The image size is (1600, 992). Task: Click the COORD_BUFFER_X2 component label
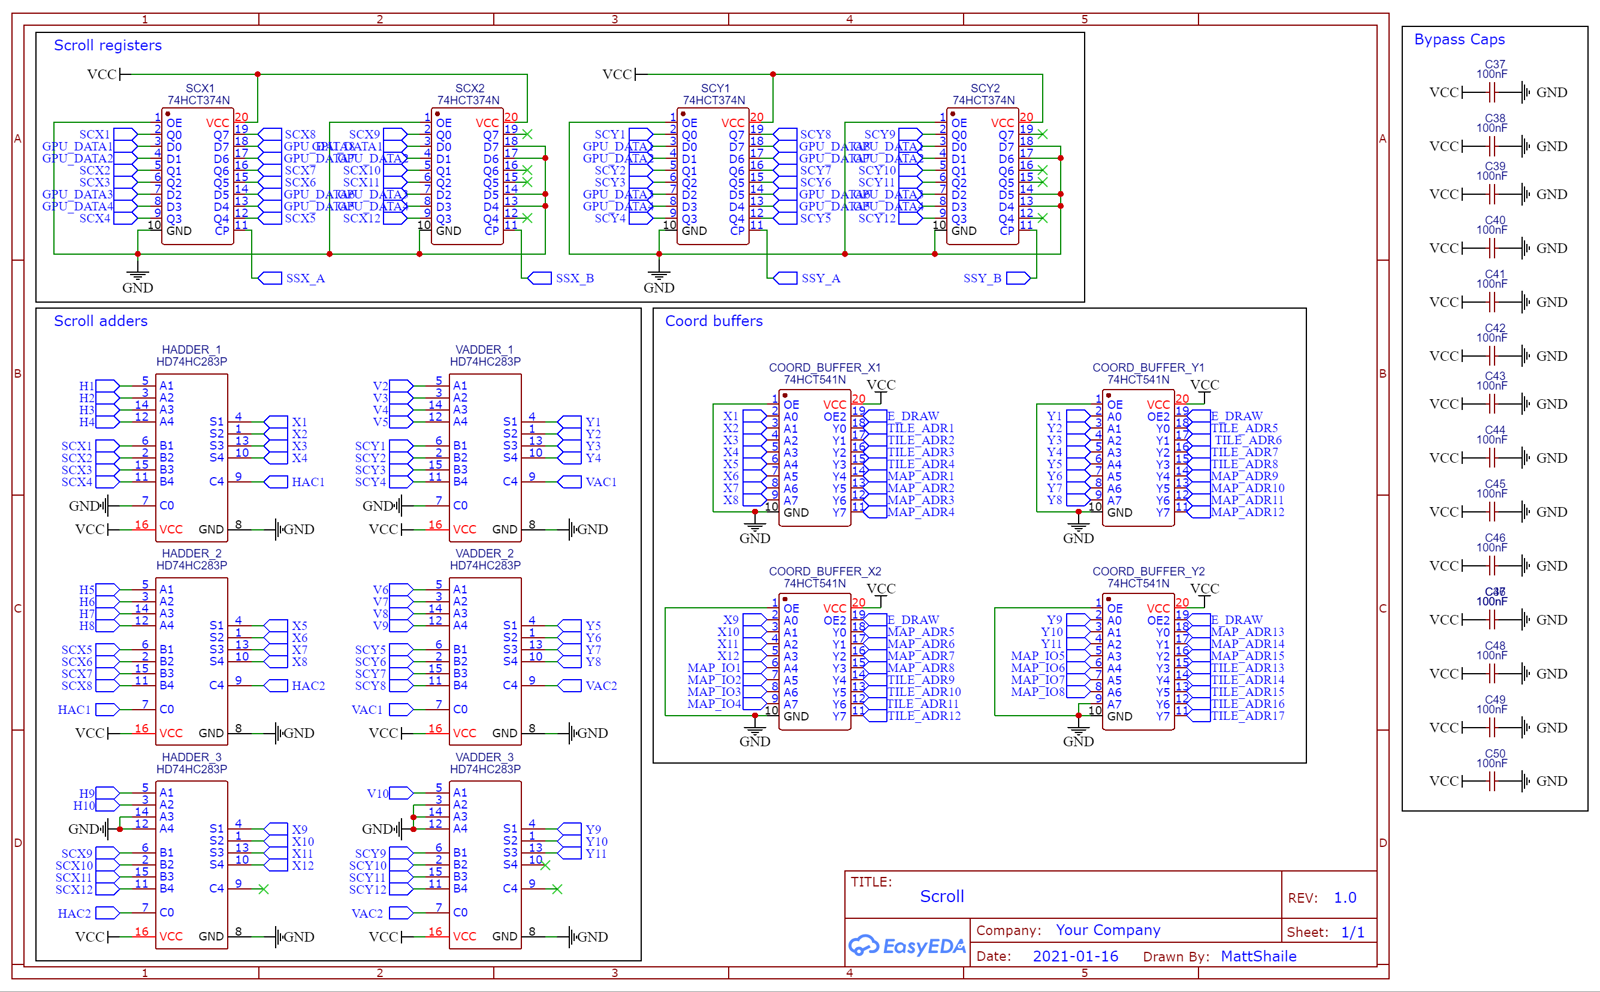[x=825, y=572]
